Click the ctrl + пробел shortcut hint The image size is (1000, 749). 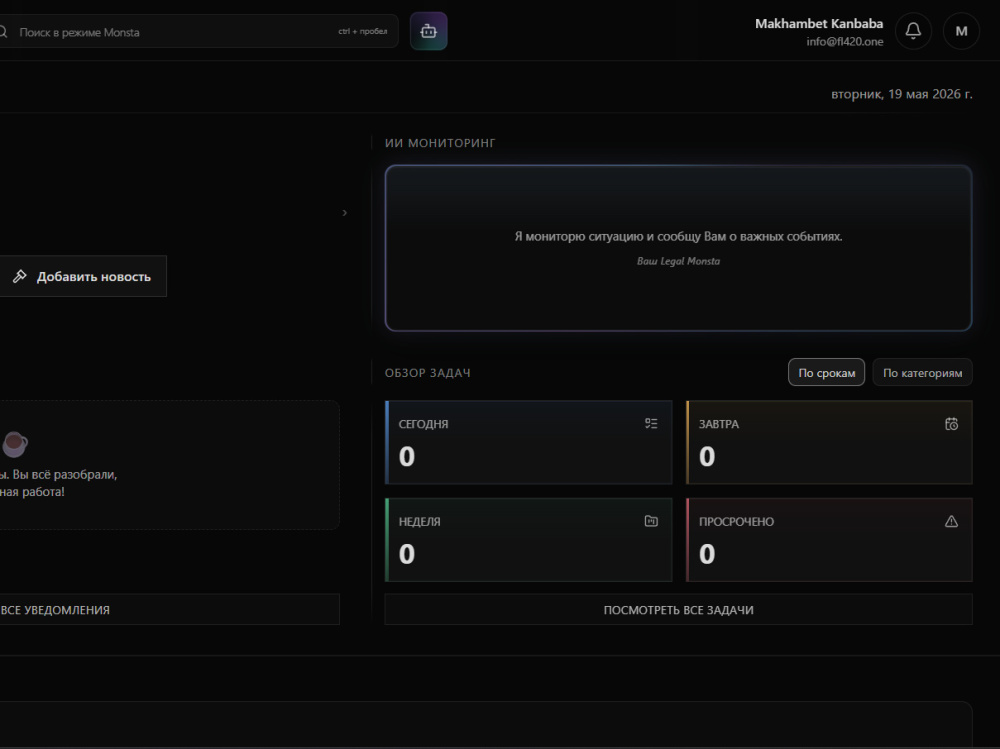coord(362,31)
